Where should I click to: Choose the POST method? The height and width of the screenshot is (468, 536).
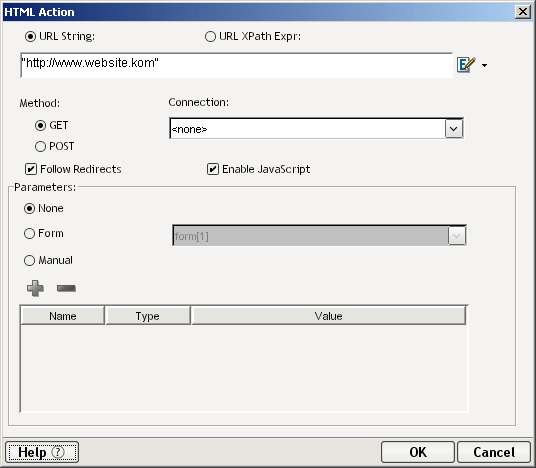coord(40,146)
